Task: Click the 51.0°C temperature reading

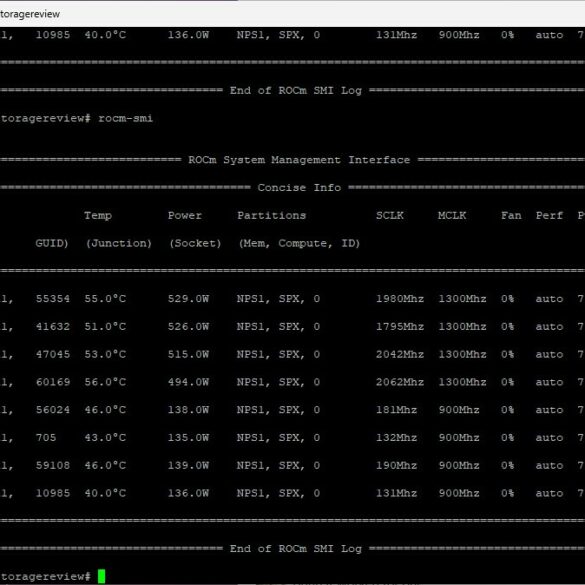Action: point(105,327)
